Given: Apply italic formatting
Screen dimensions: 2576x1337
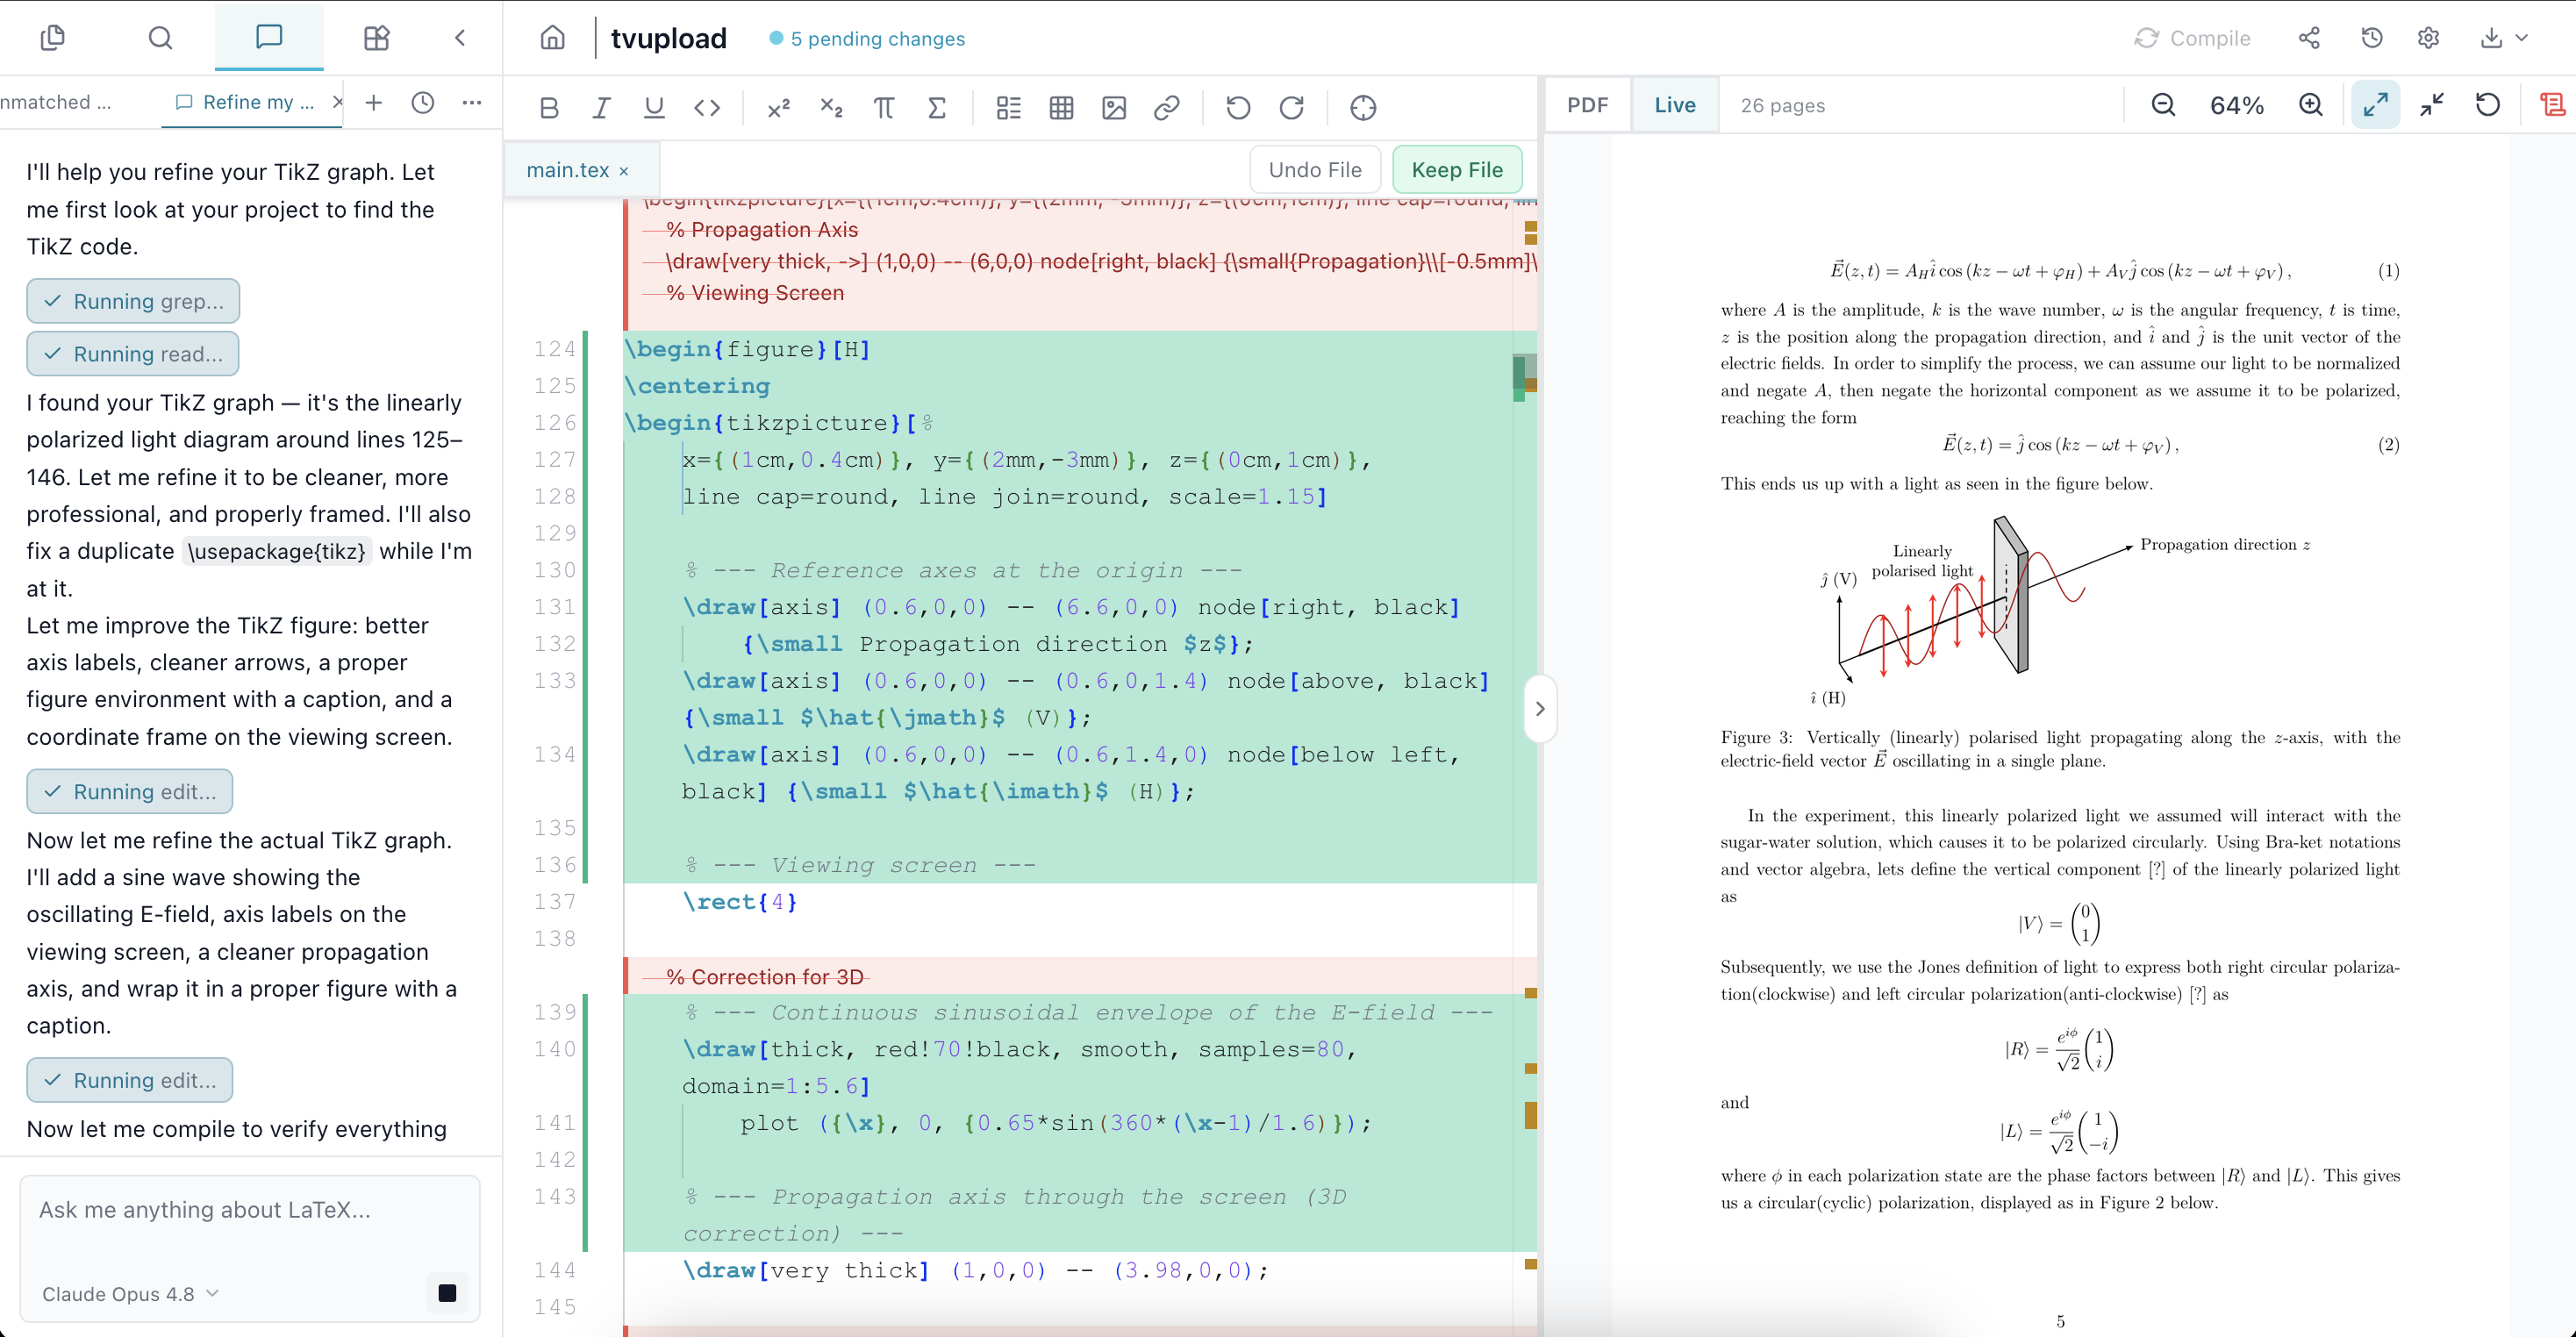Looking at the screenshot, I should point(601,107).
